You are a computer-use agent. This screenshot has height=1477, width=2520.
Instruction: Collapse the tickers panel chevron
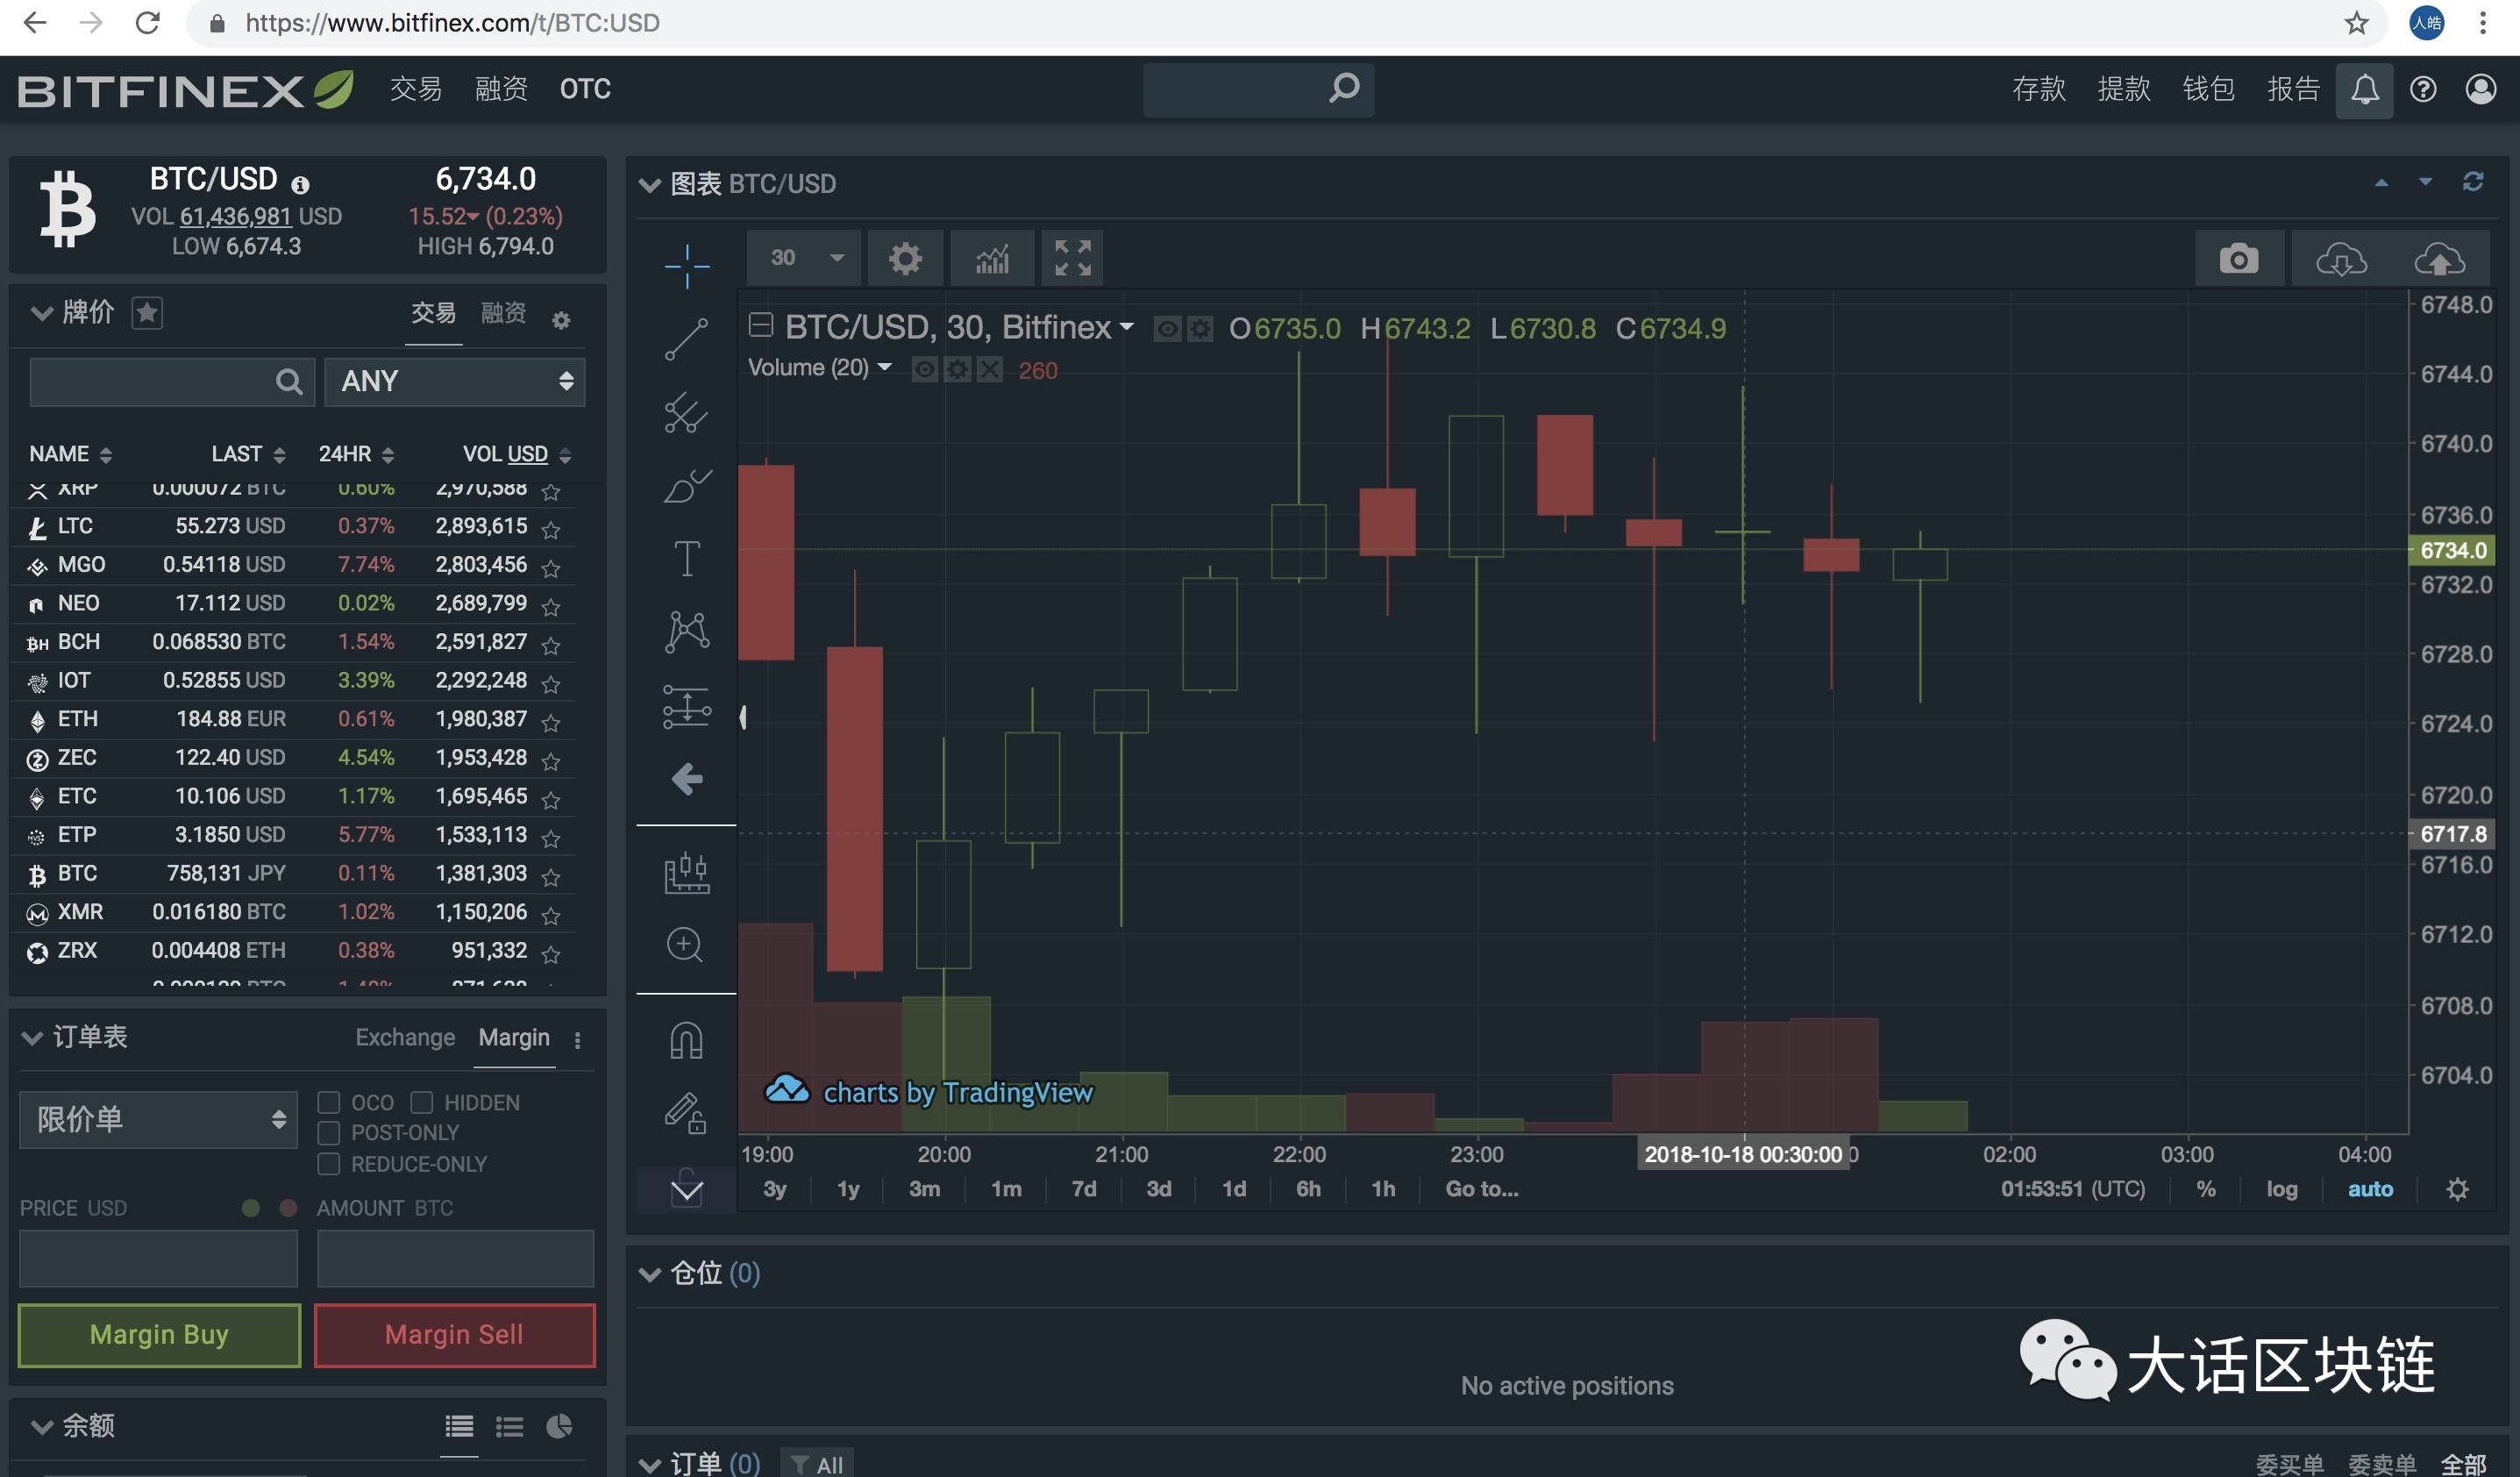(x=41, y=313)
